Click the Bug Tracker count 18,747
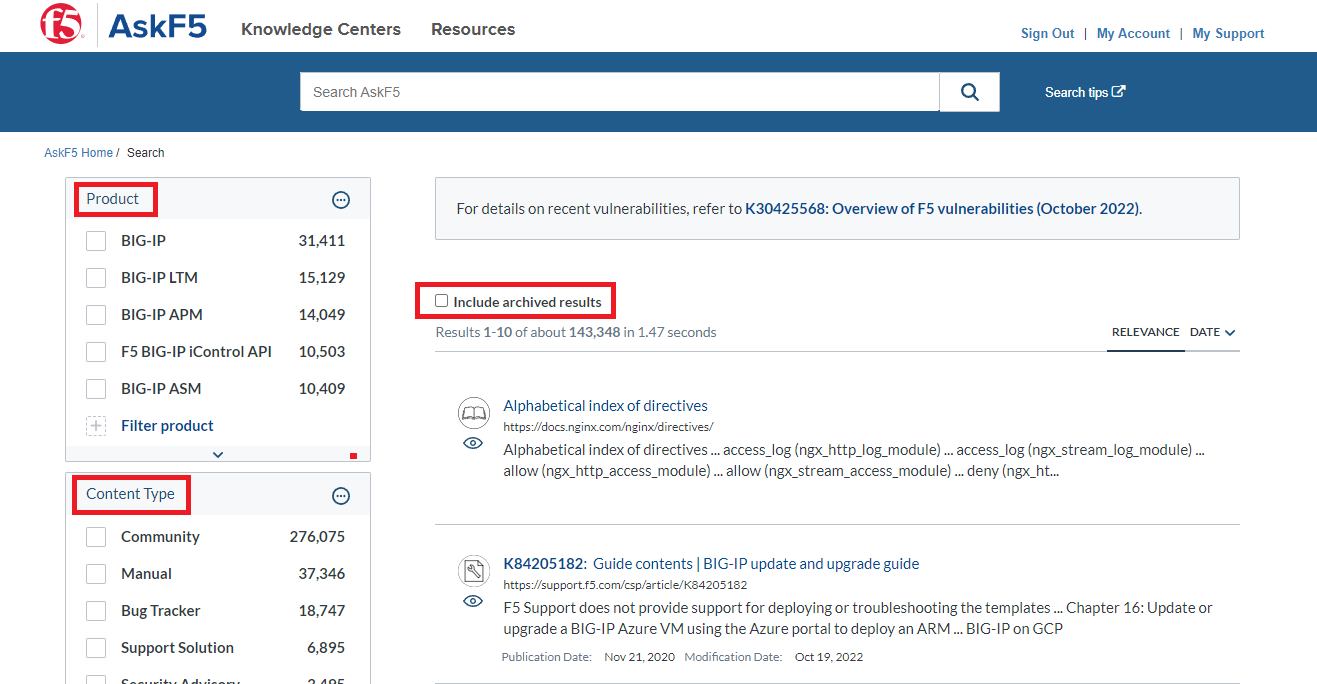This screenshot has height=684, width=1317. tap(322, 611)
